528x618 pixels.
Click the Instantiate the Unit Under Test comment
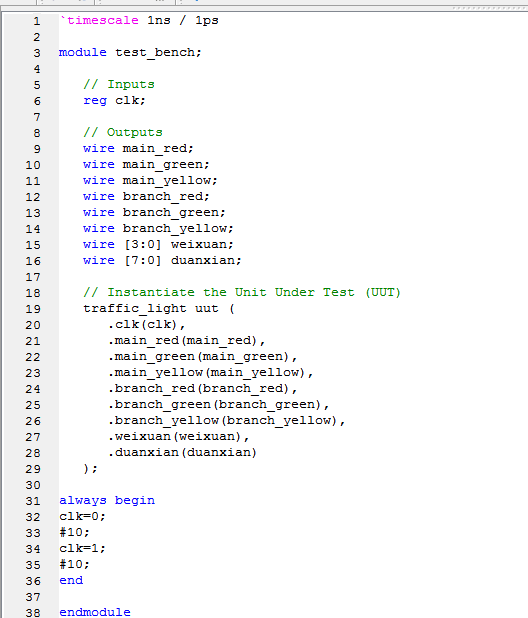coord(242,292)
